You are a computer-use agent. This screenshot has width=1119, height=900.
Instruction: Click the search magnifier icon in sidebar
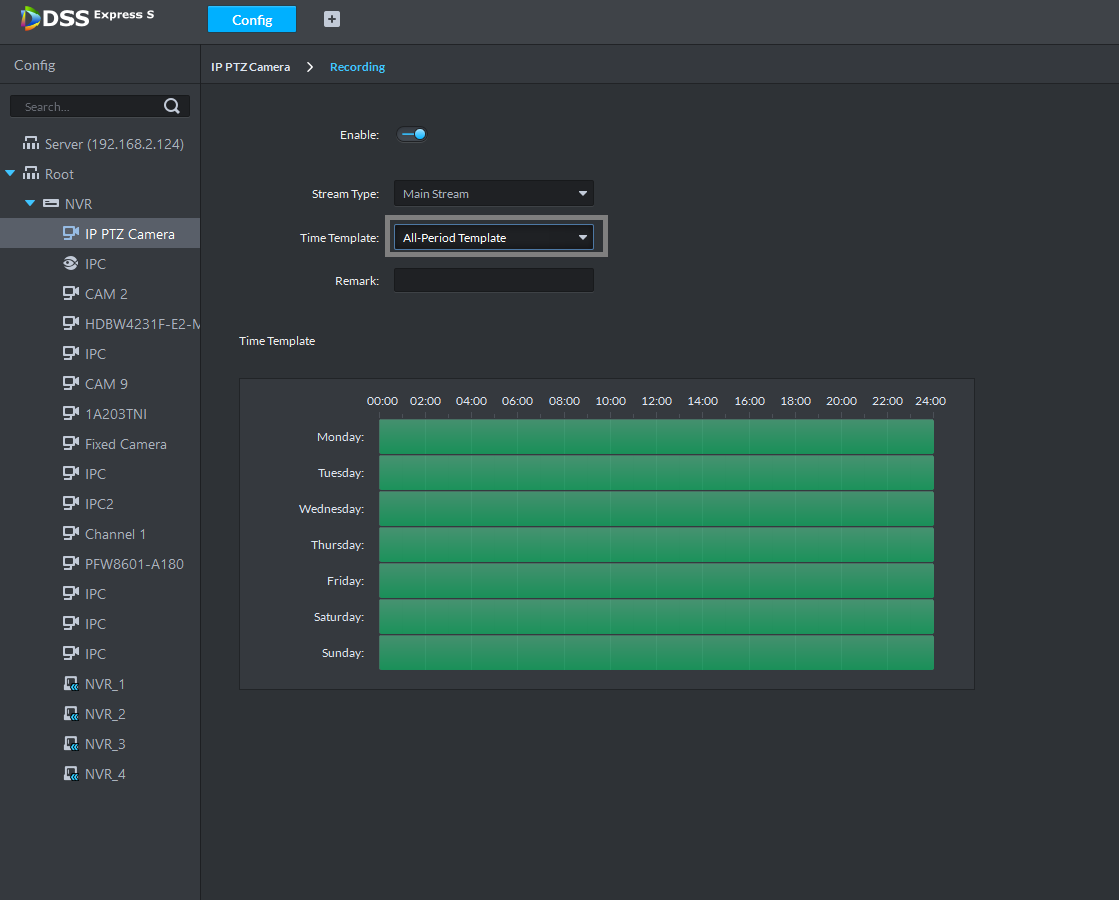pyautogui.click(x=171, y=106)
